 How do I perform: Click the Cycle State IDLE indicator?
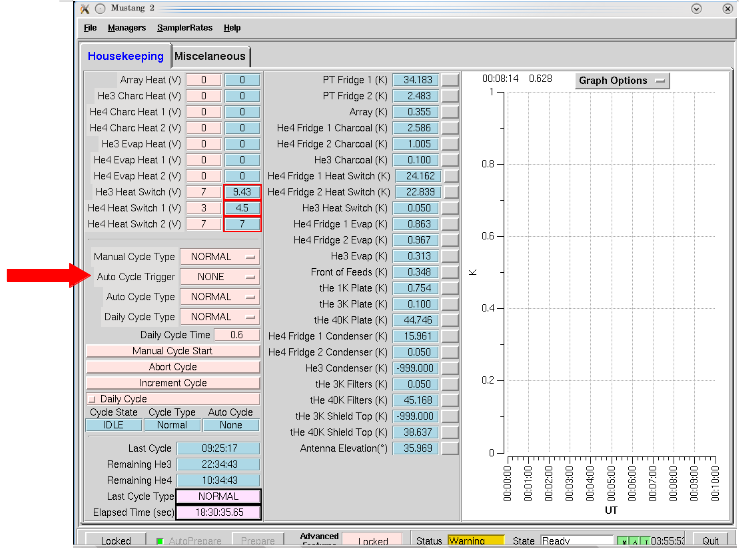point(114,425)
